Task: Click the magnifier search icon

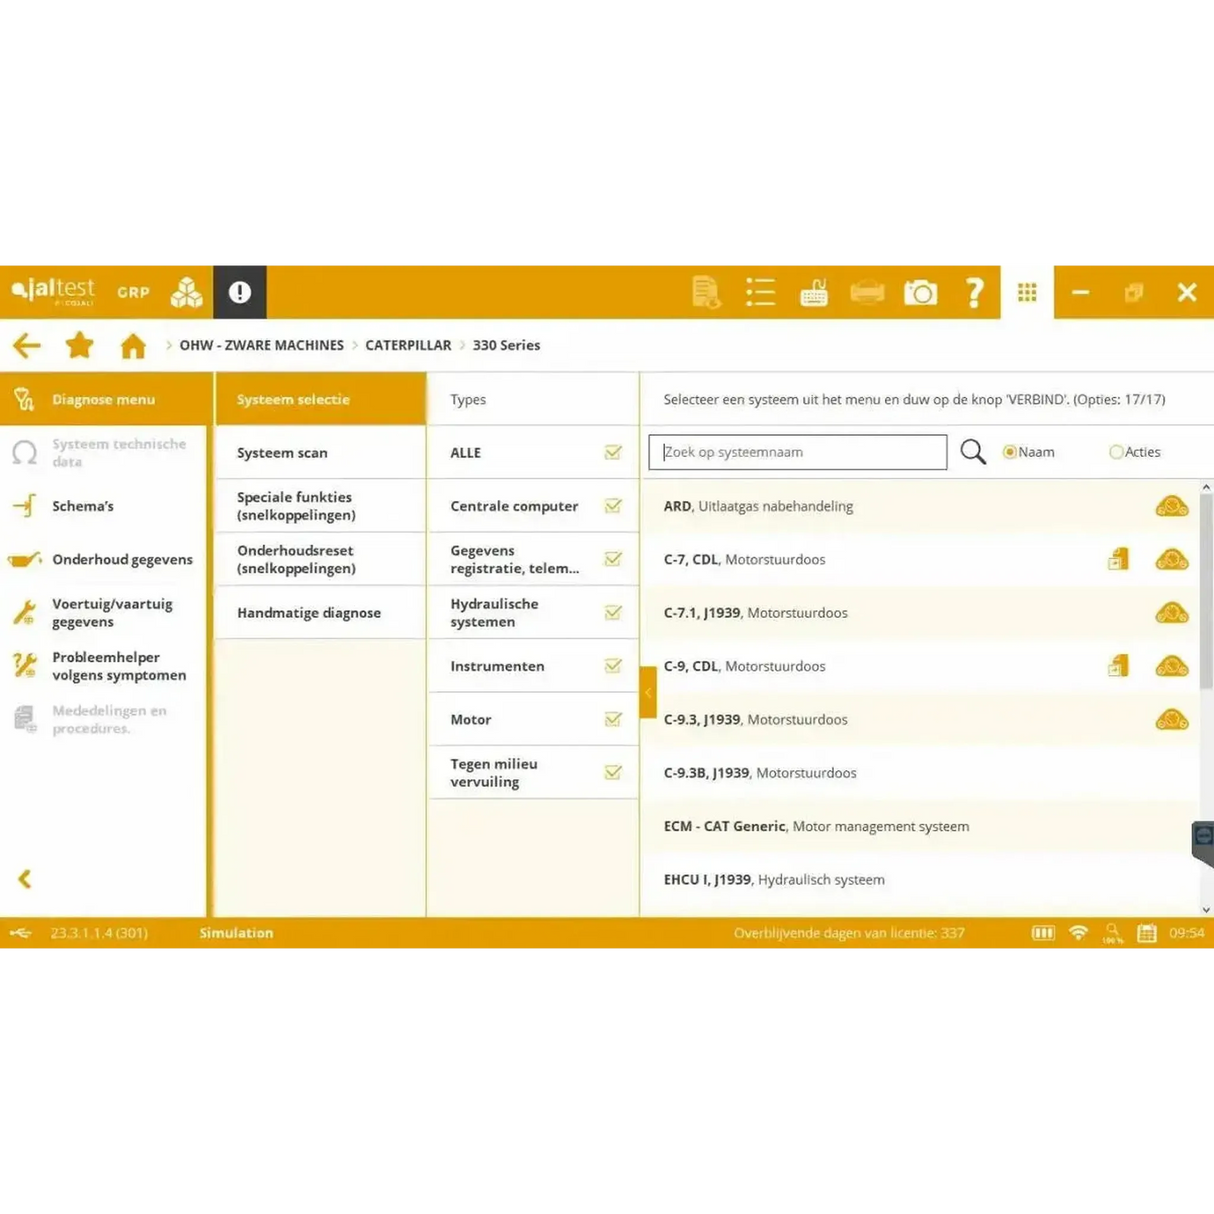Action: tap(973, 452)
